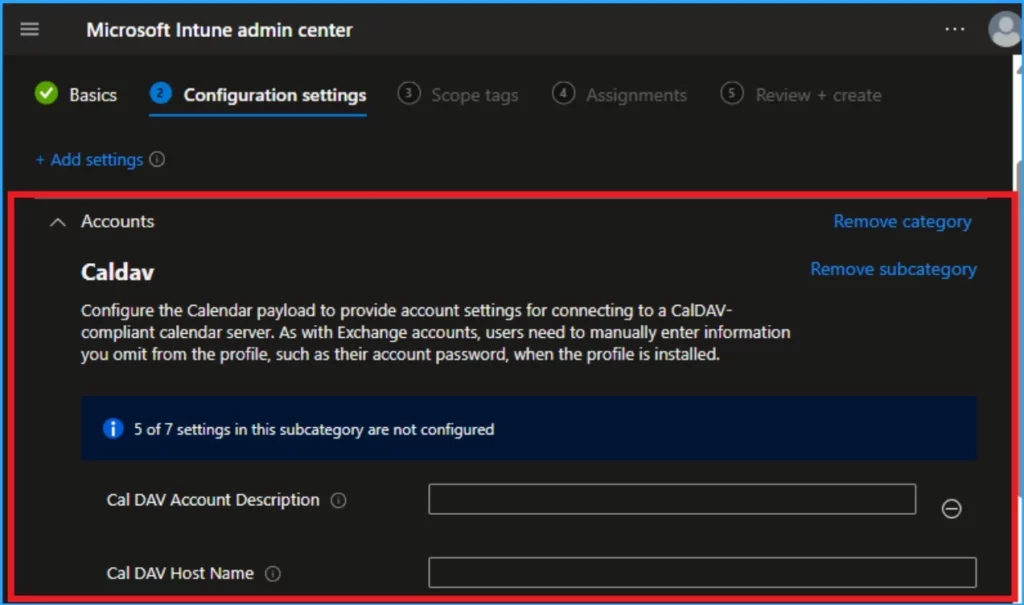Remove the Cal DAV Account Description setting
The height and width of the screenshot is (605, 1024).
[x=951, y=508]
